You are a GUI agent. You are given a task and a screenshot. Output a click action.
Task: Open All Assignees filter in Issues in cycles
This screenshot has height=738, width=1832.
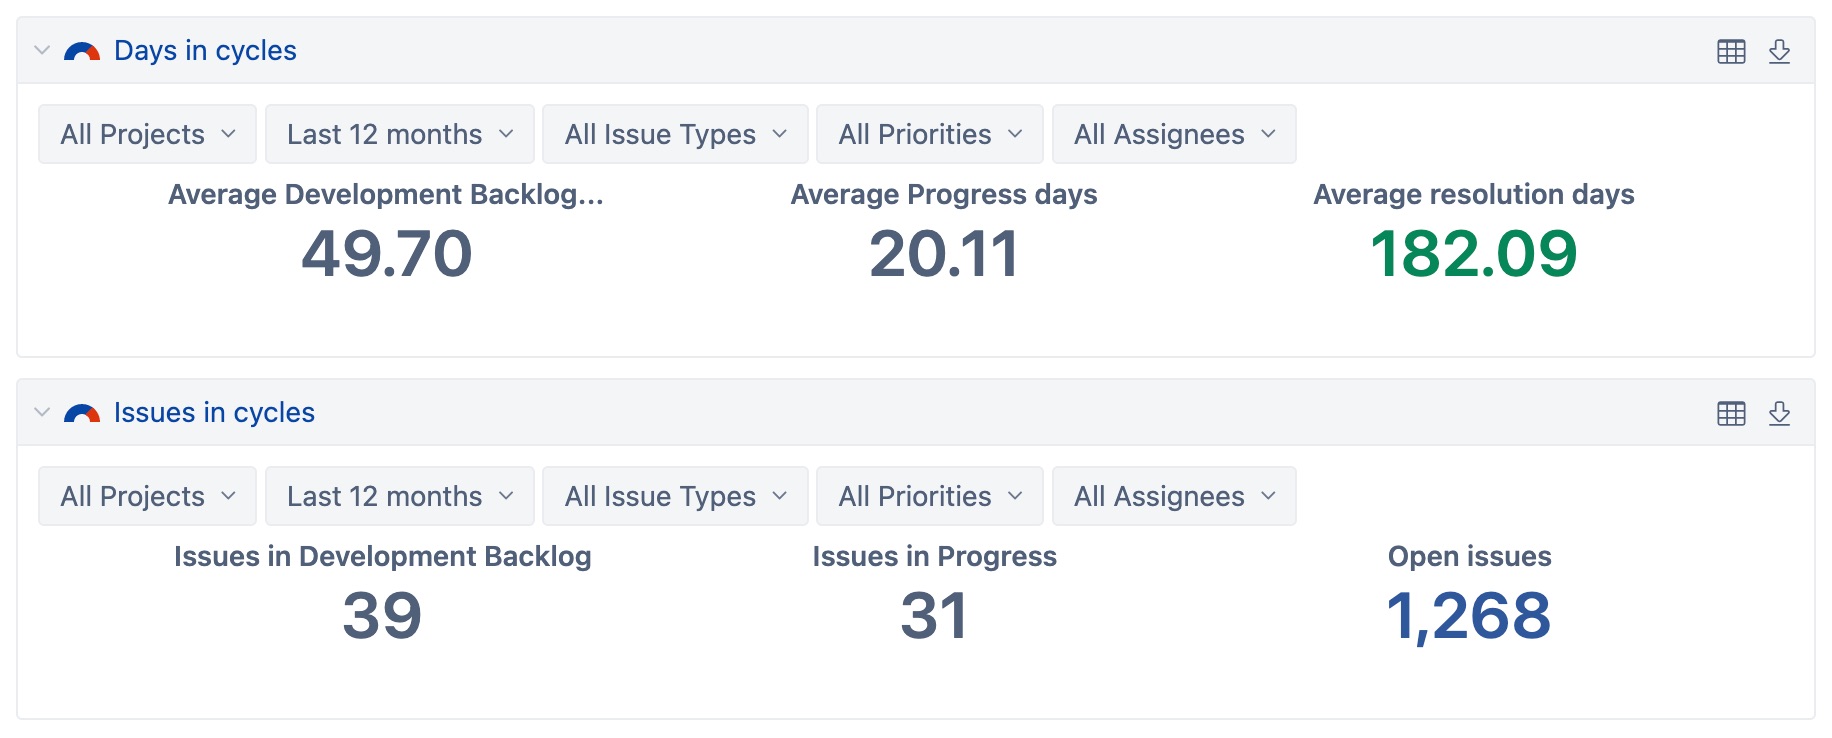(x=1174, y=496)
